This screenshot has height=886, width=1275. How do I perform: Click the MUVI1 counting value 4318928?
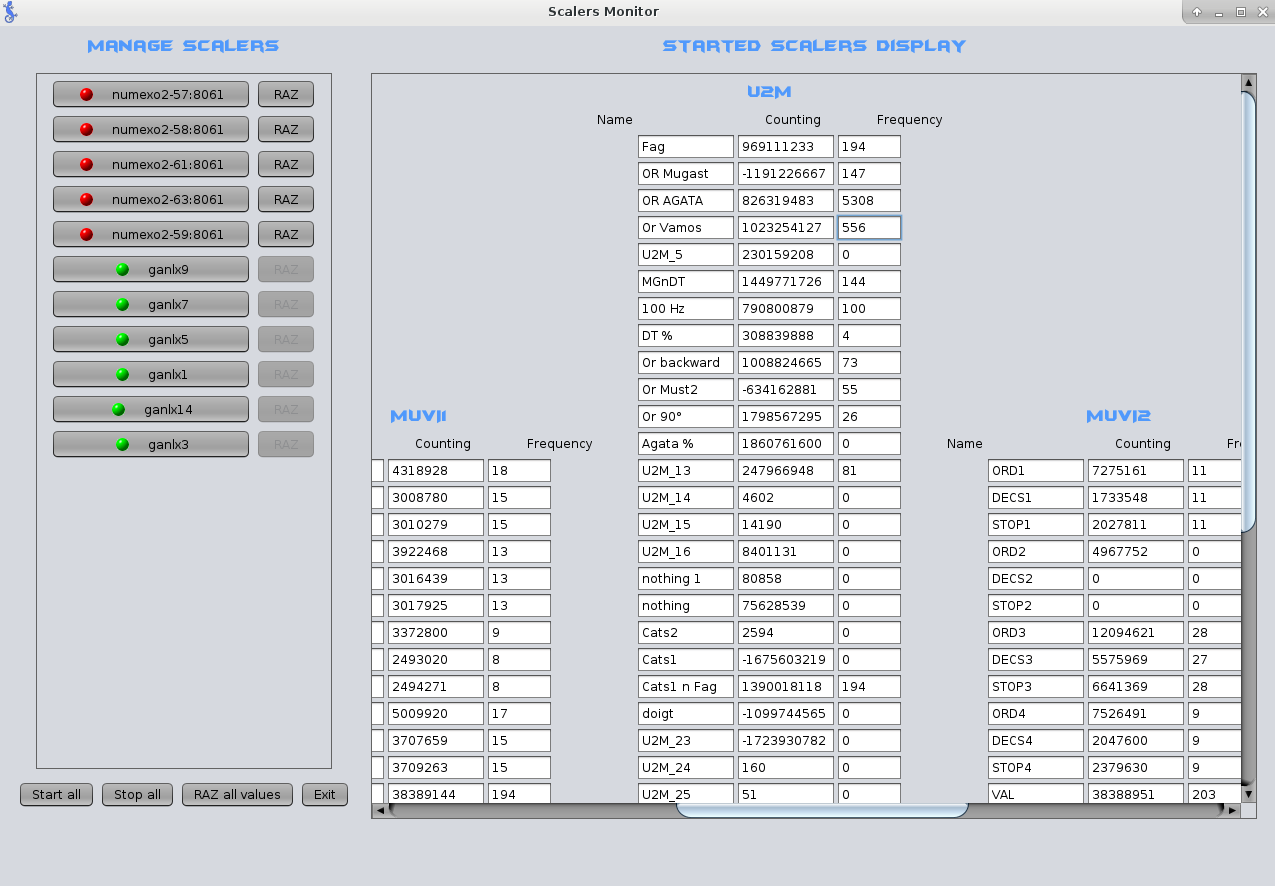pyautogui.click(x=436, y=471)
